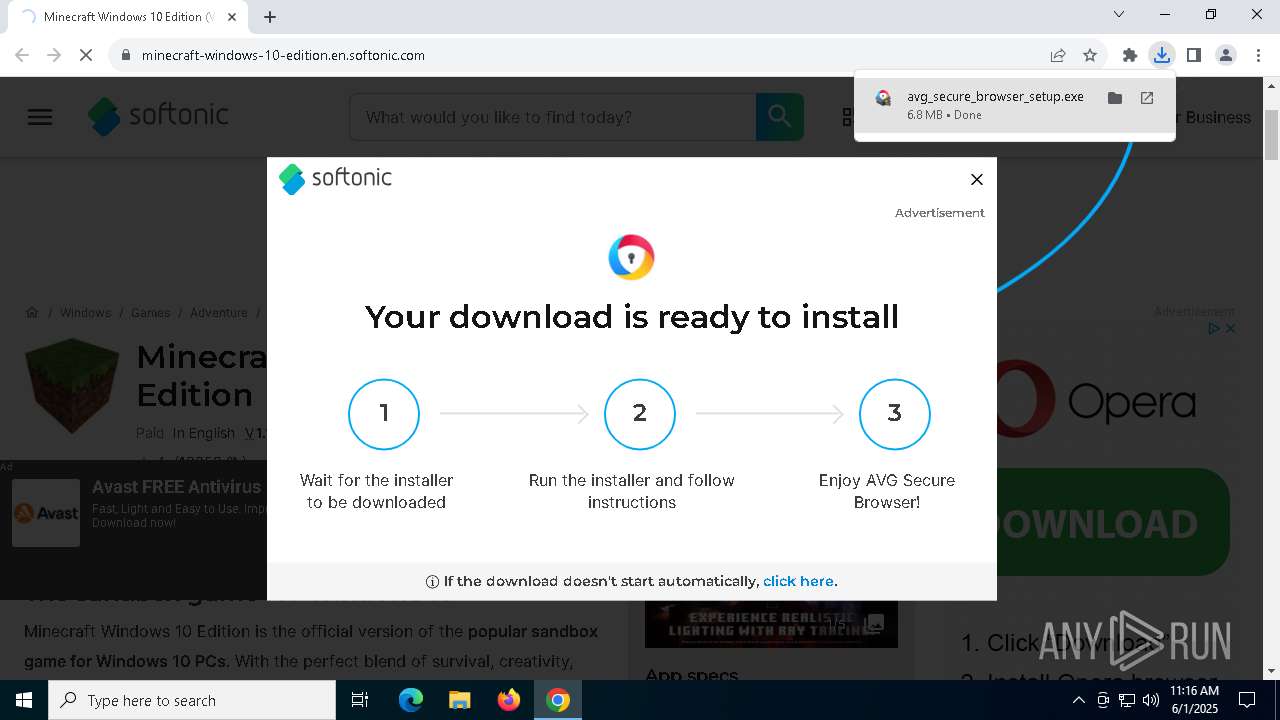
Task: Bookmark this tab with the star icon
Action: pyautogui.click(x=1090, y=55)
